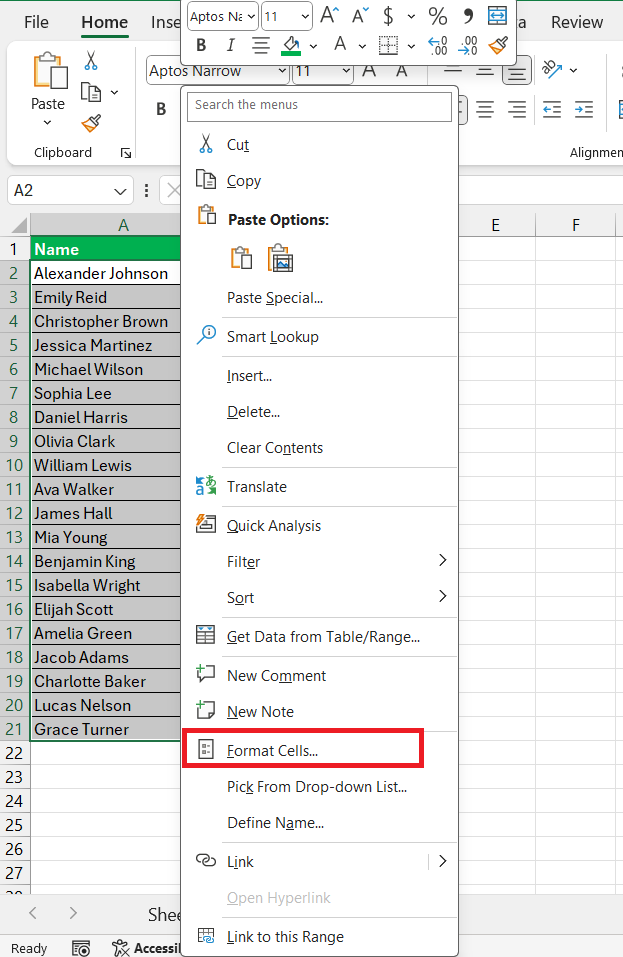Apply font color from mini toolbar

pos(340,45)
